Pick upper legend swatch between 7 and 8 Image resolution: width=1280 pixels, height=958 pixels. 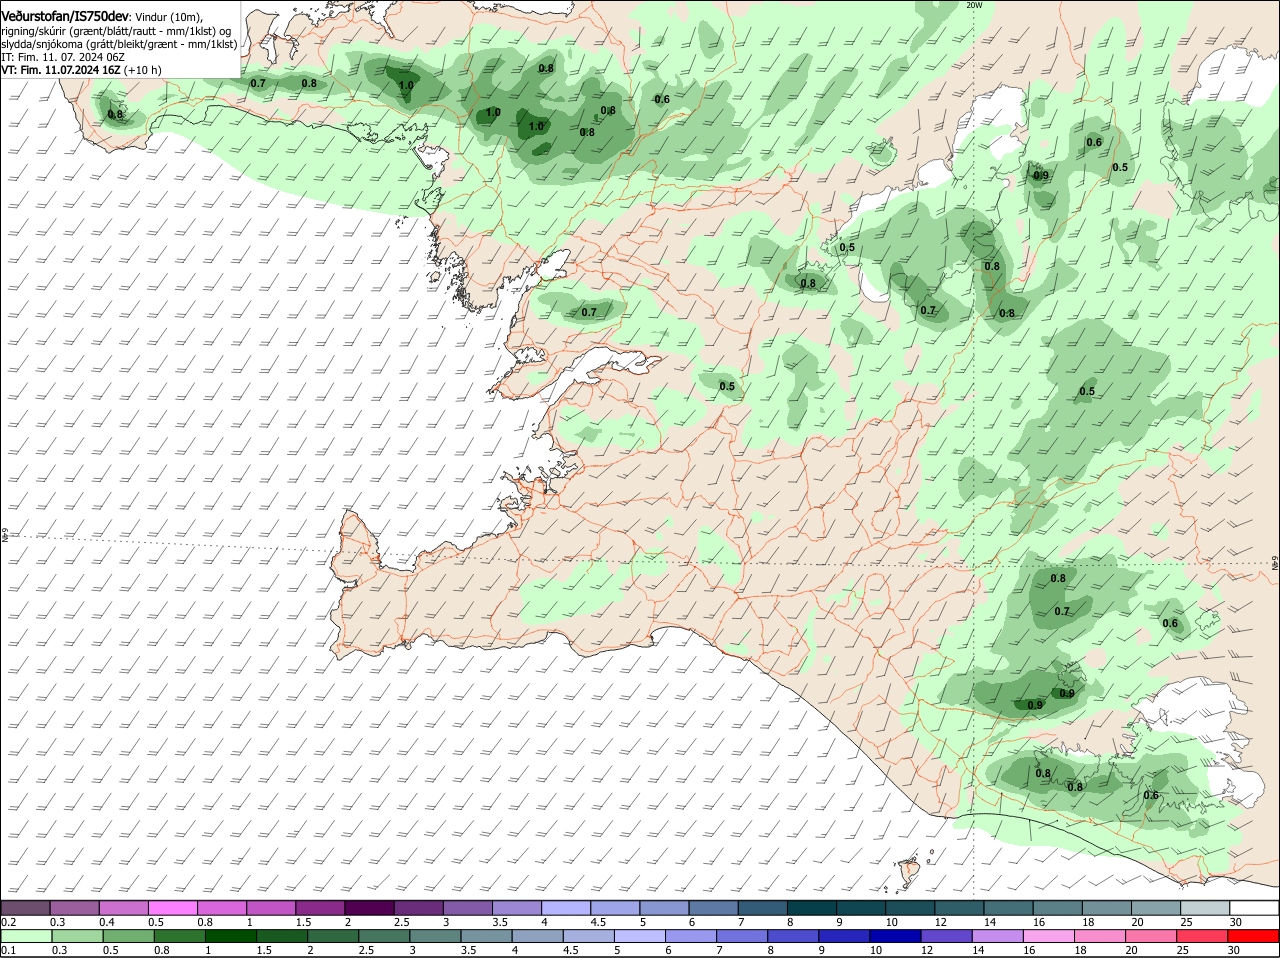(x=761, y=907)
